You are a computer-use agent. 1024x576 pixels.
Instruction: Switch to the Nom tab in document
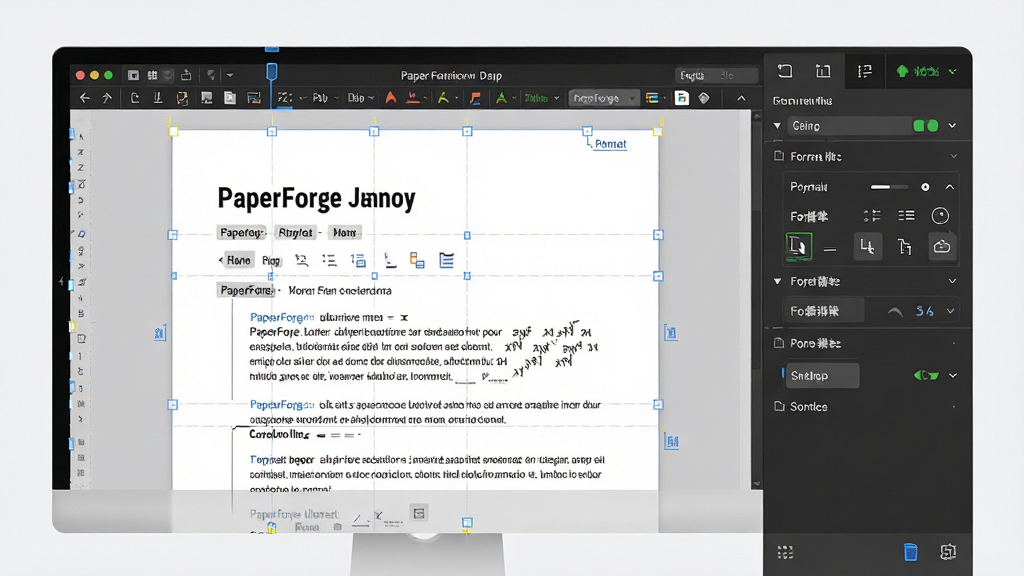(x=344, y=232)
